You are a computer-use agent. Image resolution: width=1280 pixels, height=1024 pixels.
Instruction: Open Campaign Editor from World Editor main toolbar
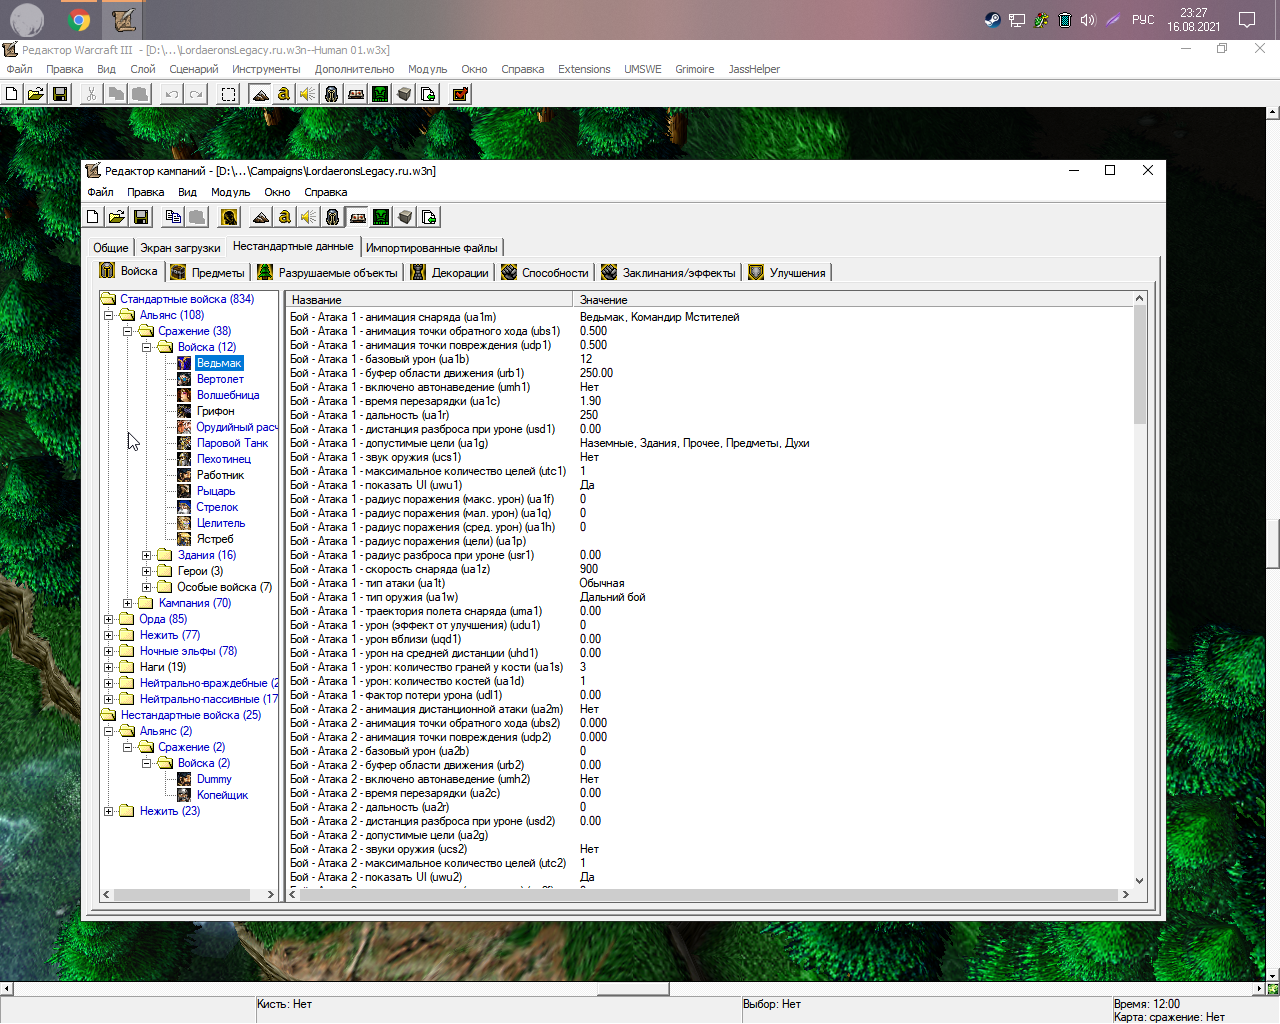point(356,94)
